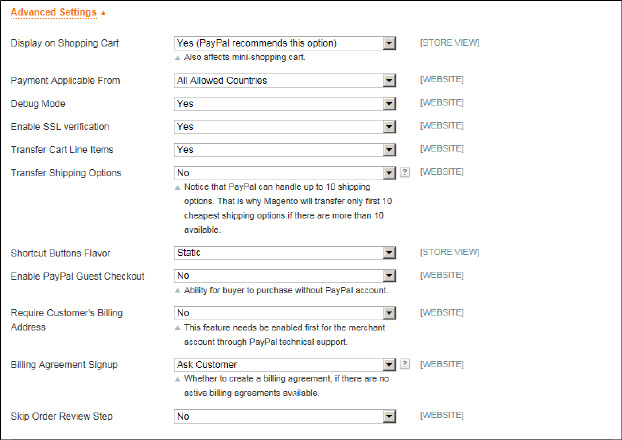Open the Enable PayPal Guest Checkout dropdown
Viewport: 622px width, 440px height.
click(285, 275)
